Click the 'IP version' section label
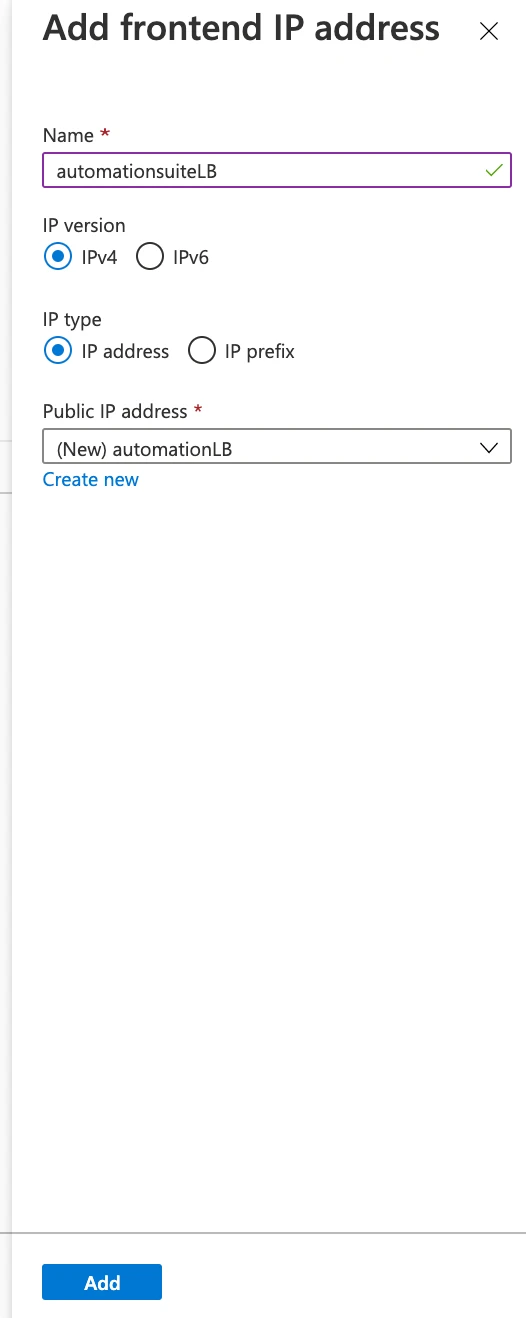 (x=84, y=226)
